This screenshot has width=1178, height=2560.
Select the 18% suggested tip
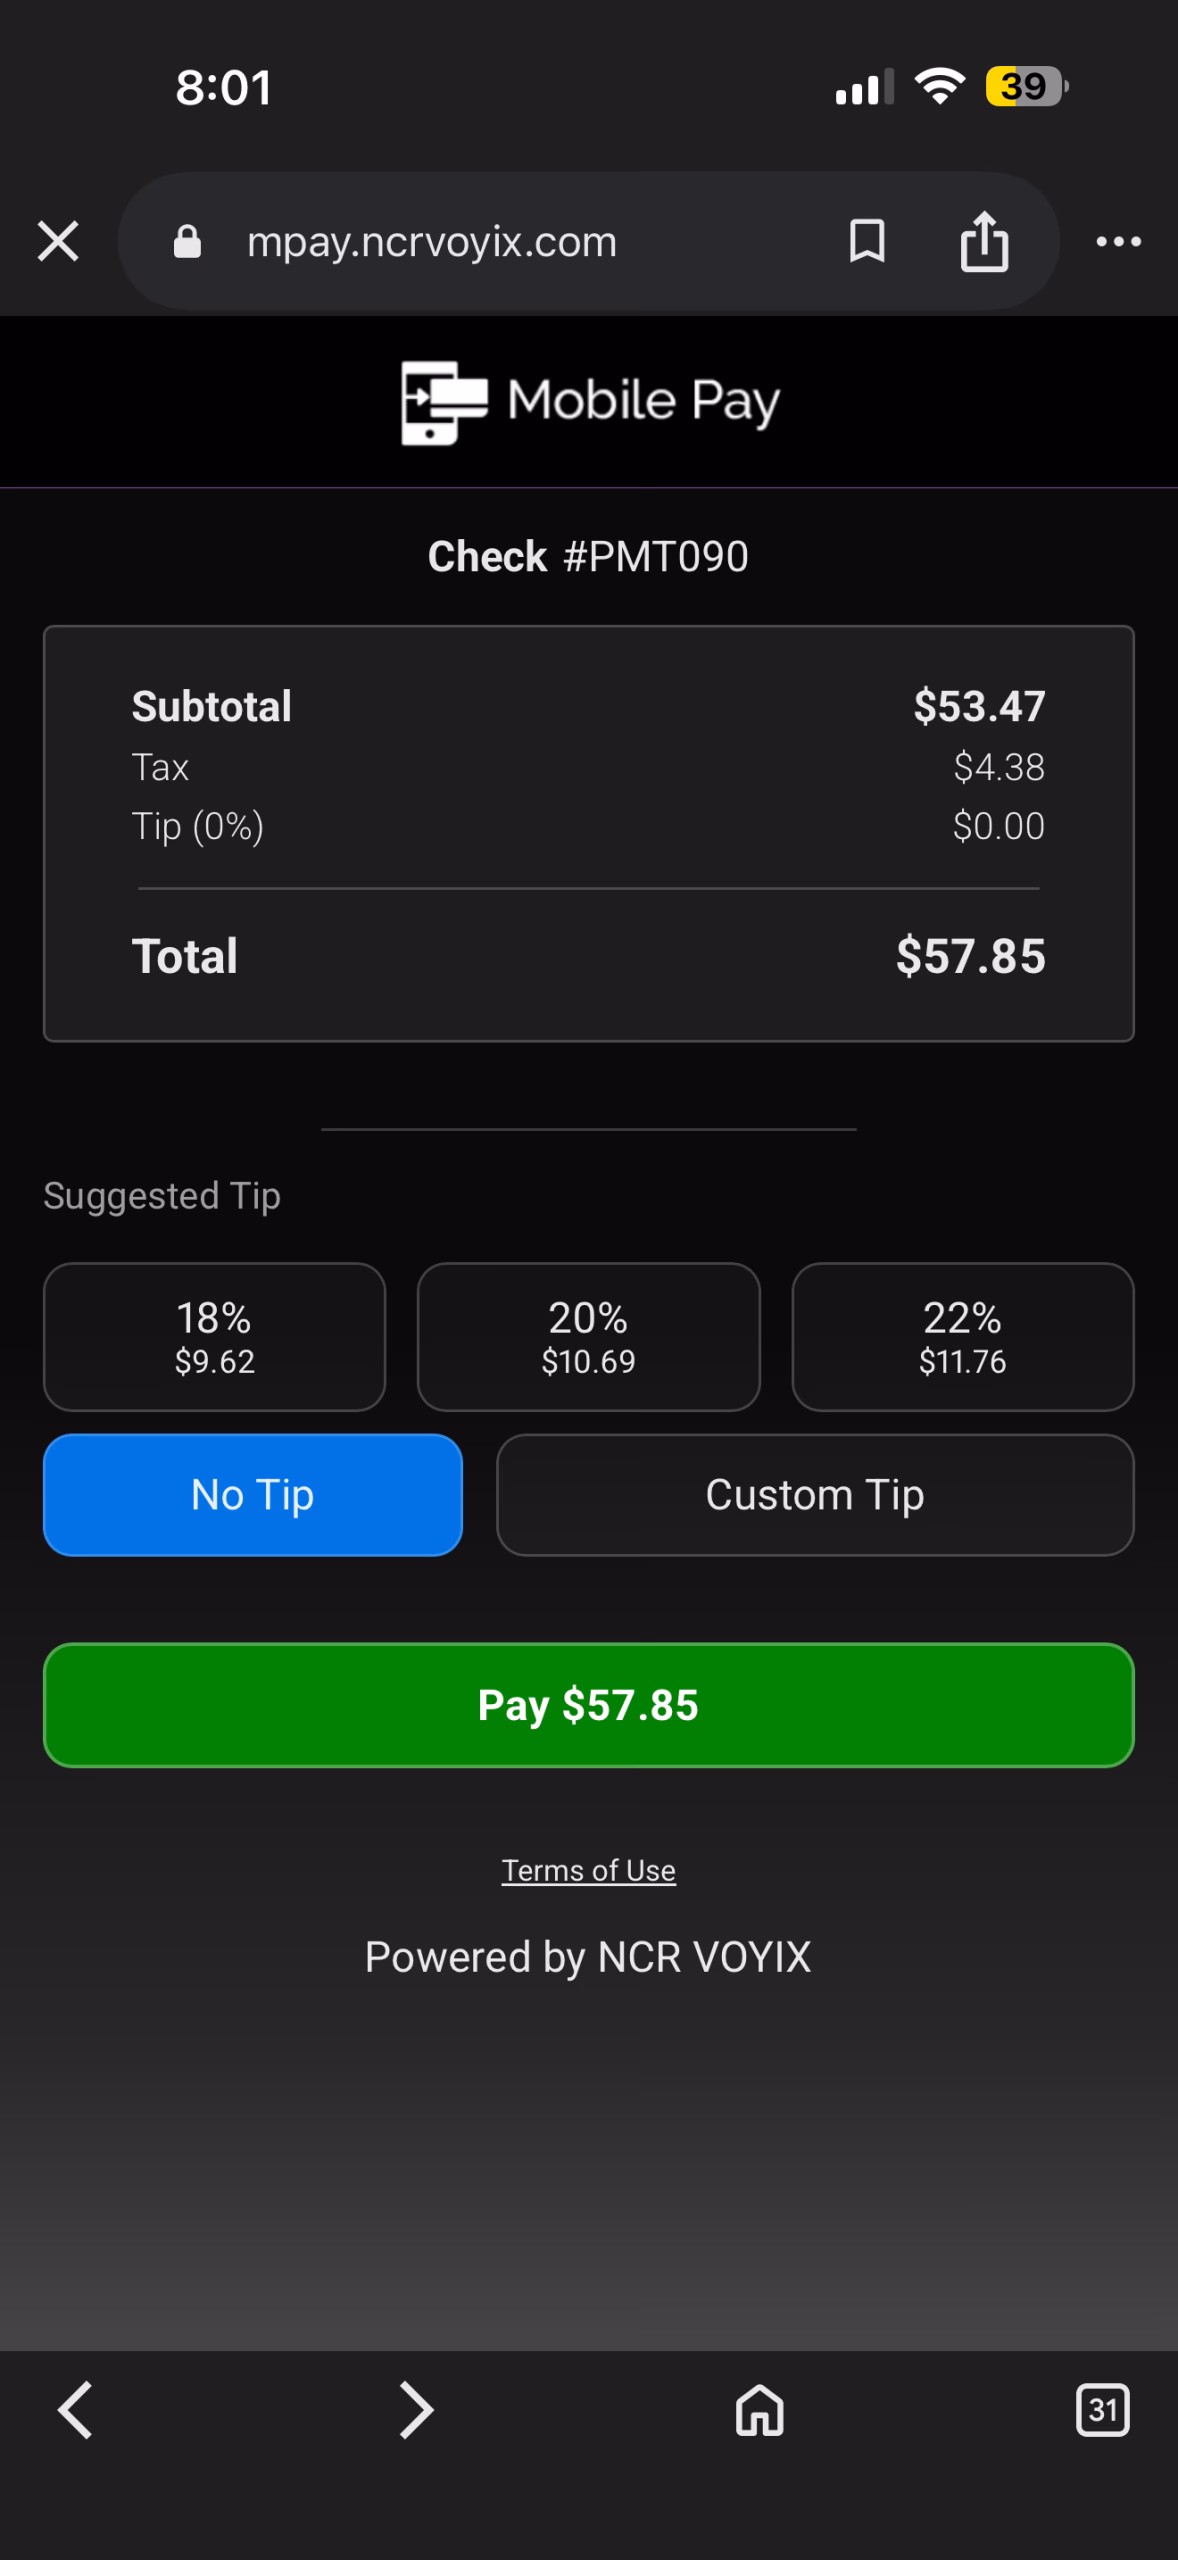[x=214, y=1337]
